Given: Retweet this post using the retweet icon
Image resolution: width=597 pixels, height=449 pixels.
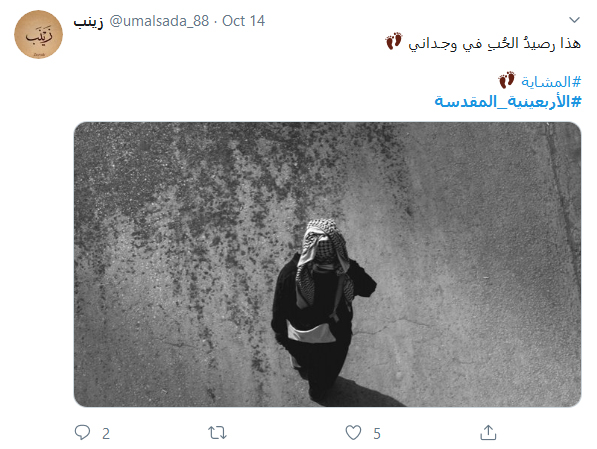Looking at the screenshot, I should 217,433.
